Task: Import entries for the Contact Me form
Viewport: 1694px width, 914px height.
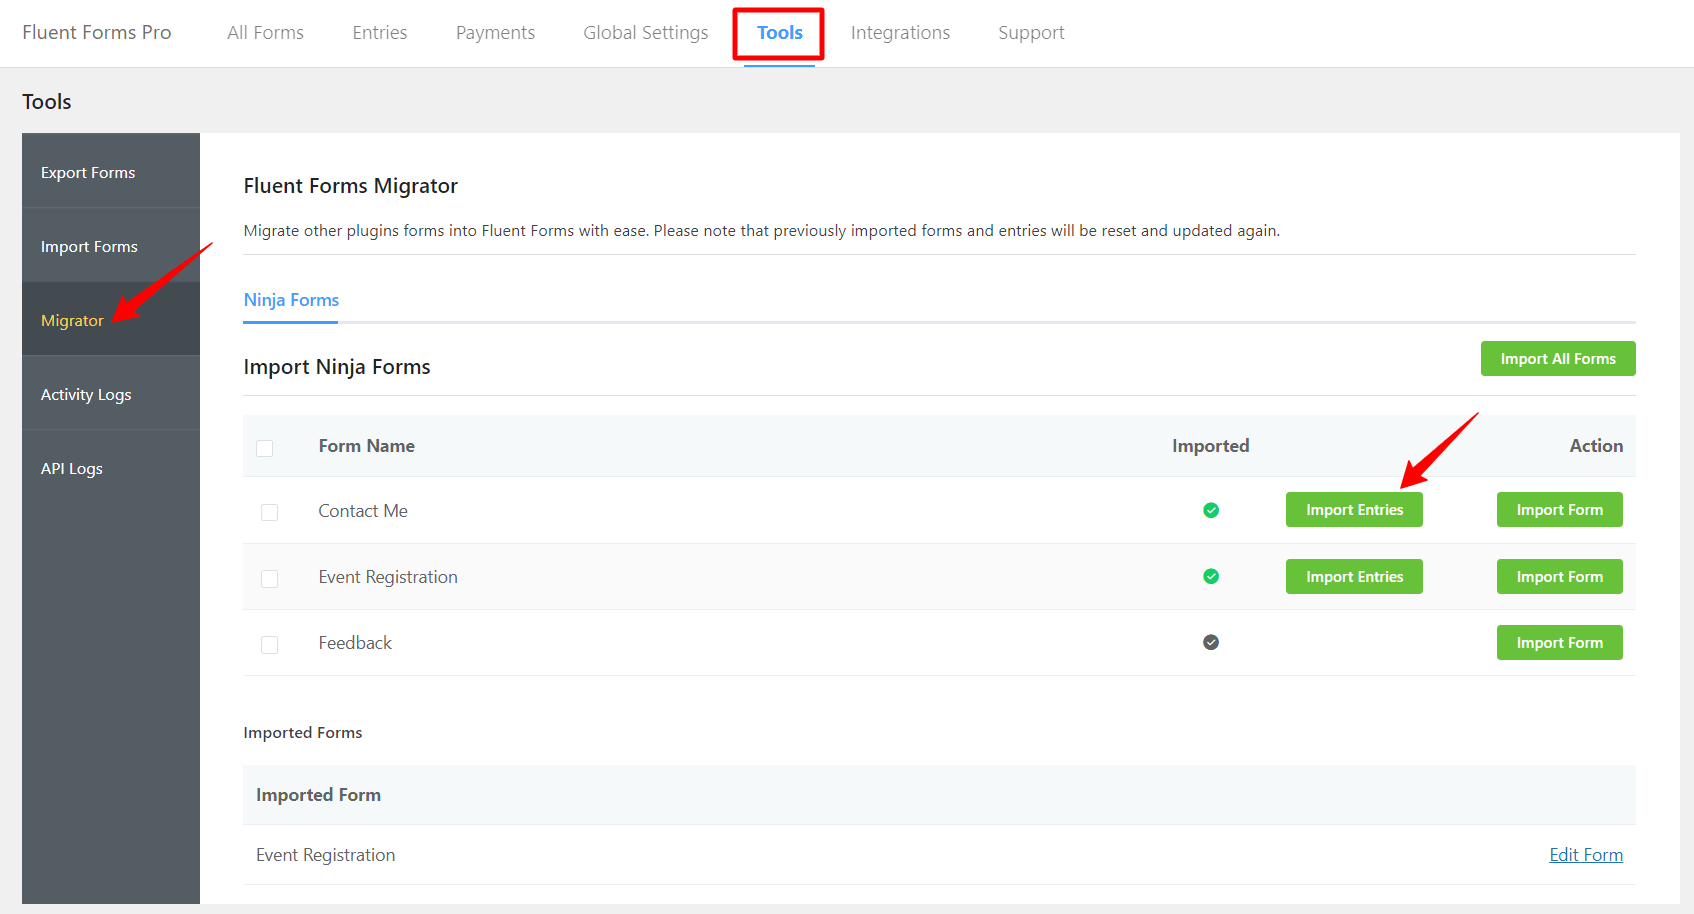Action: (1354, 510)
